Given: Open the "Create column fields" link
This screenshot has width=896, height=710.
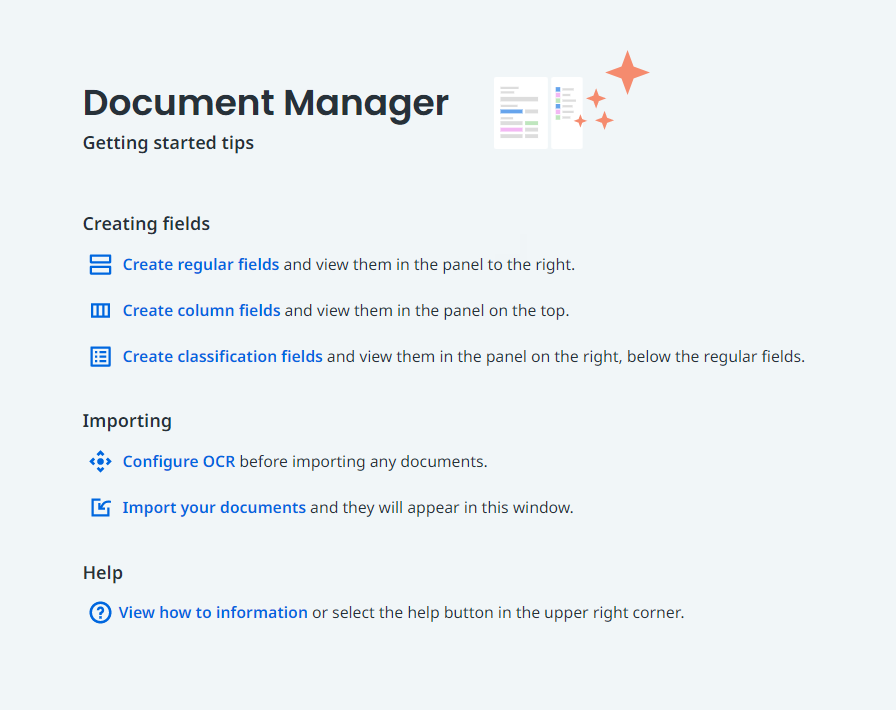Looking at the screenshot, I should point(201,310).
